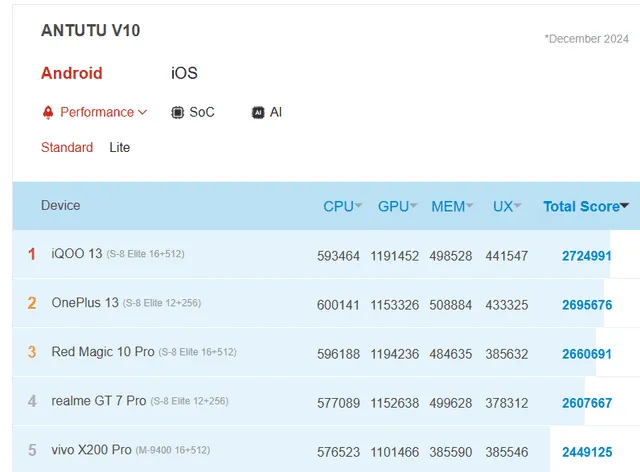The height and width of the screenshot is (472, 640).
Task: Click the Performance rocket icon
Action: click(x=48, y=112)
